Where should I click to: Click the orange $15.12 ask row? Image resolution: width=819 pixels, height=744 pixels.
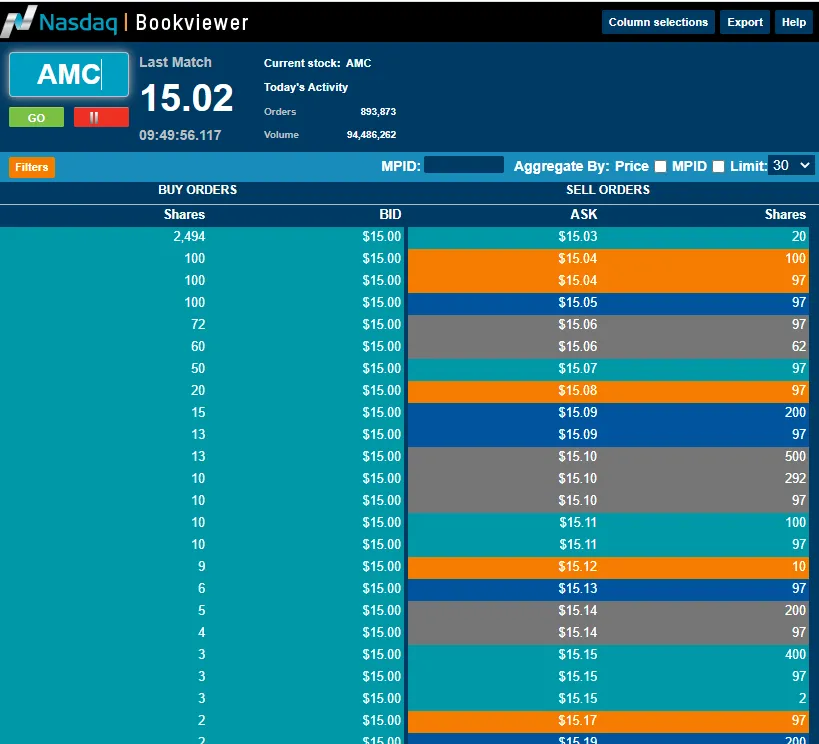tap(609, 566)
